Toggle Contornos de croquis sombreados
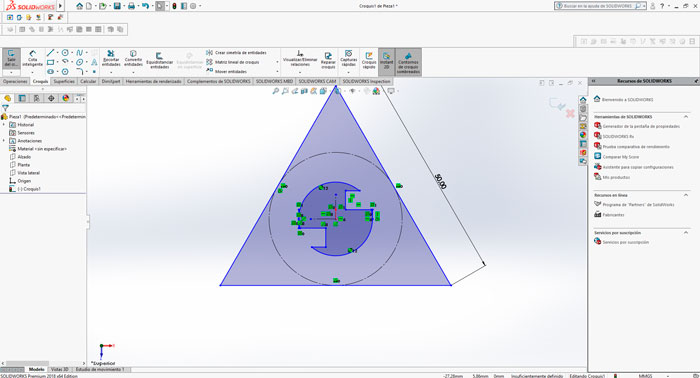 tap(408, 62)
